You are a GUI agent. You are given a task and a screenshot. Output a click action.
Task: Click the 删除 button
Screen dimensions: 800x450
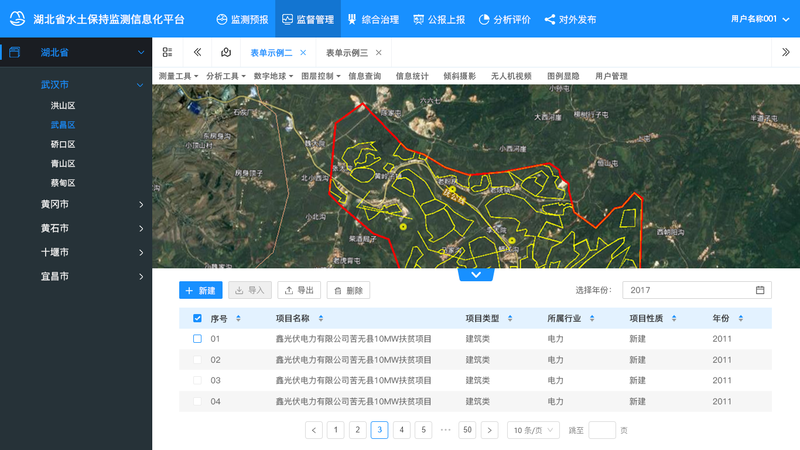348,290
